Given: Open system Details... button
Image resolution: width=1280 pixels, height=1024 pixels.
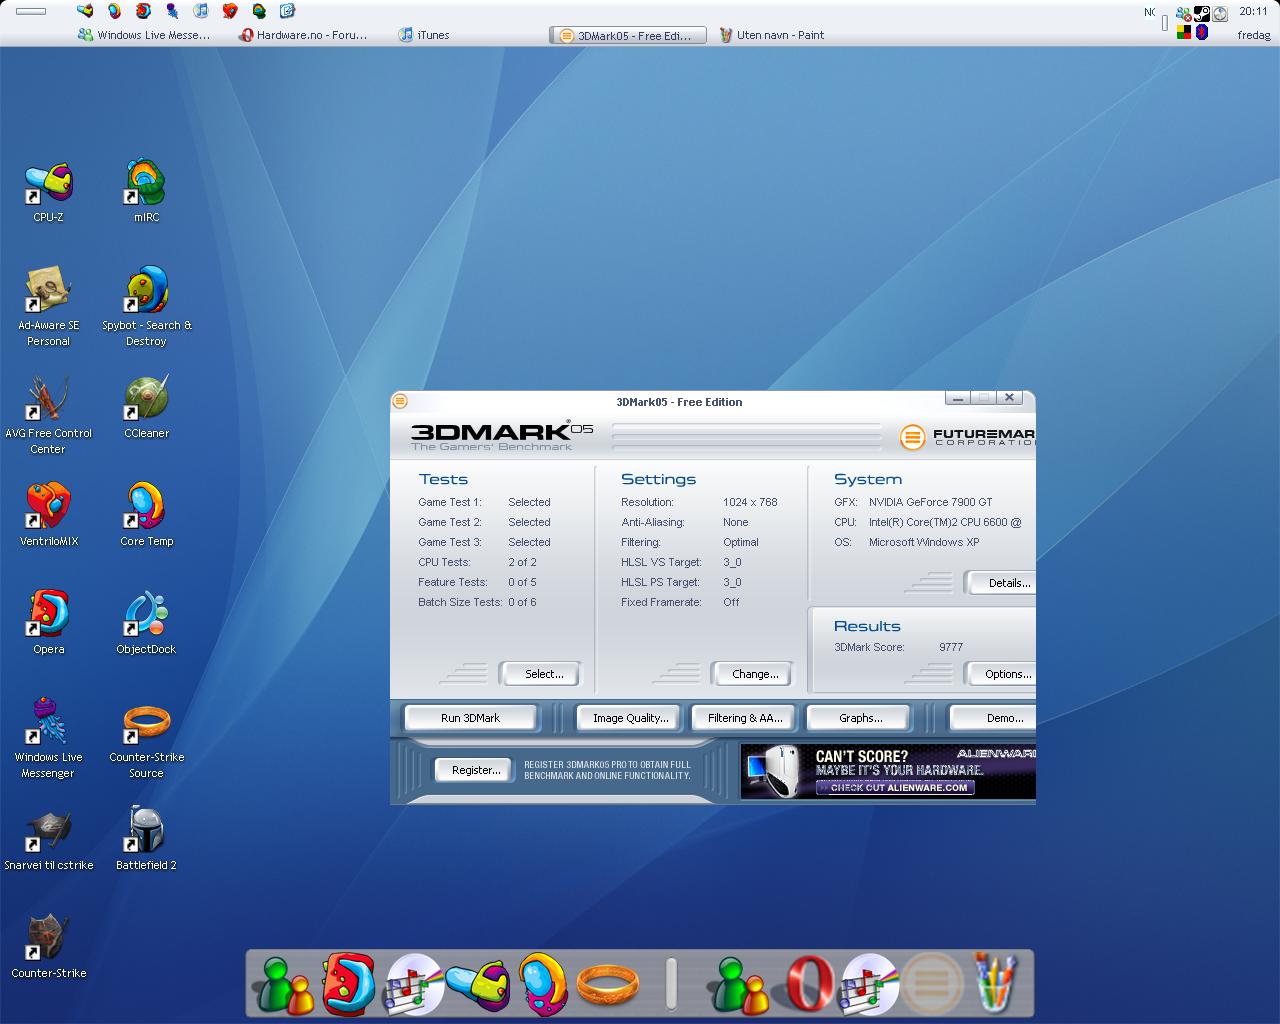Looking at the screenshot, I should point(1001,583).
